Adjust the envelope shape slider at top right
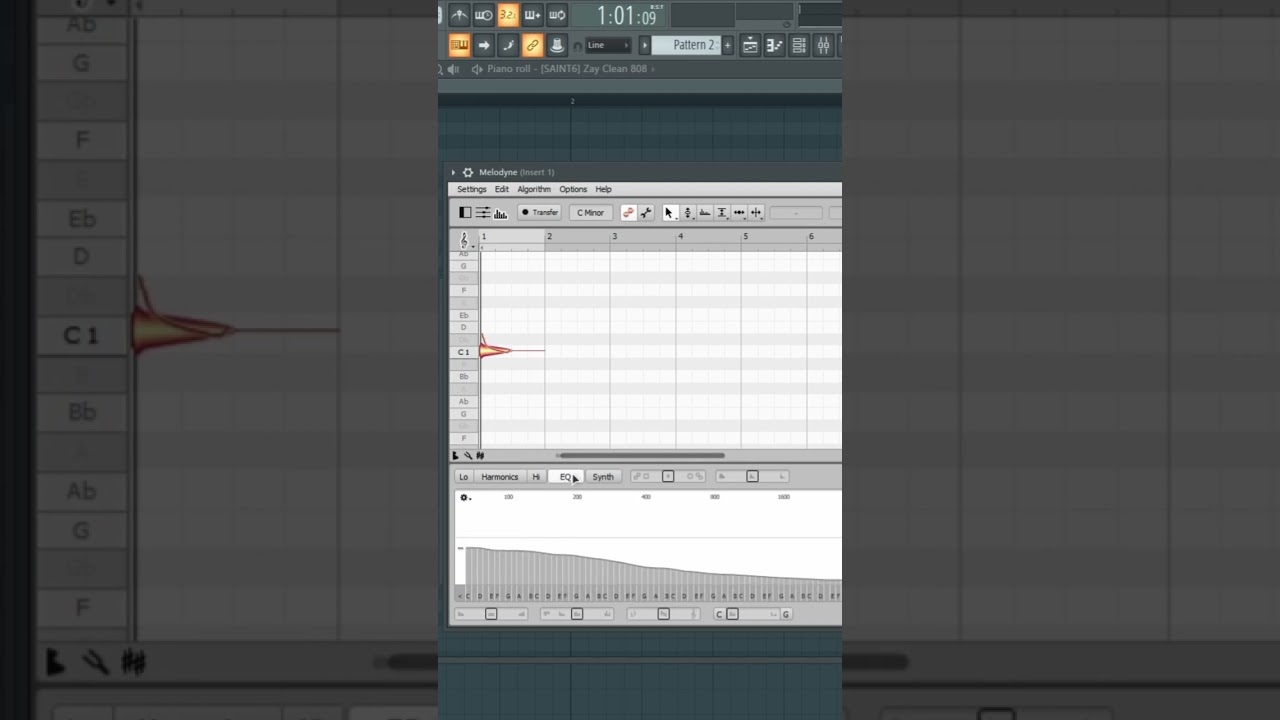The height and width of the screenshot is (720, 1280). pos(753,477)
